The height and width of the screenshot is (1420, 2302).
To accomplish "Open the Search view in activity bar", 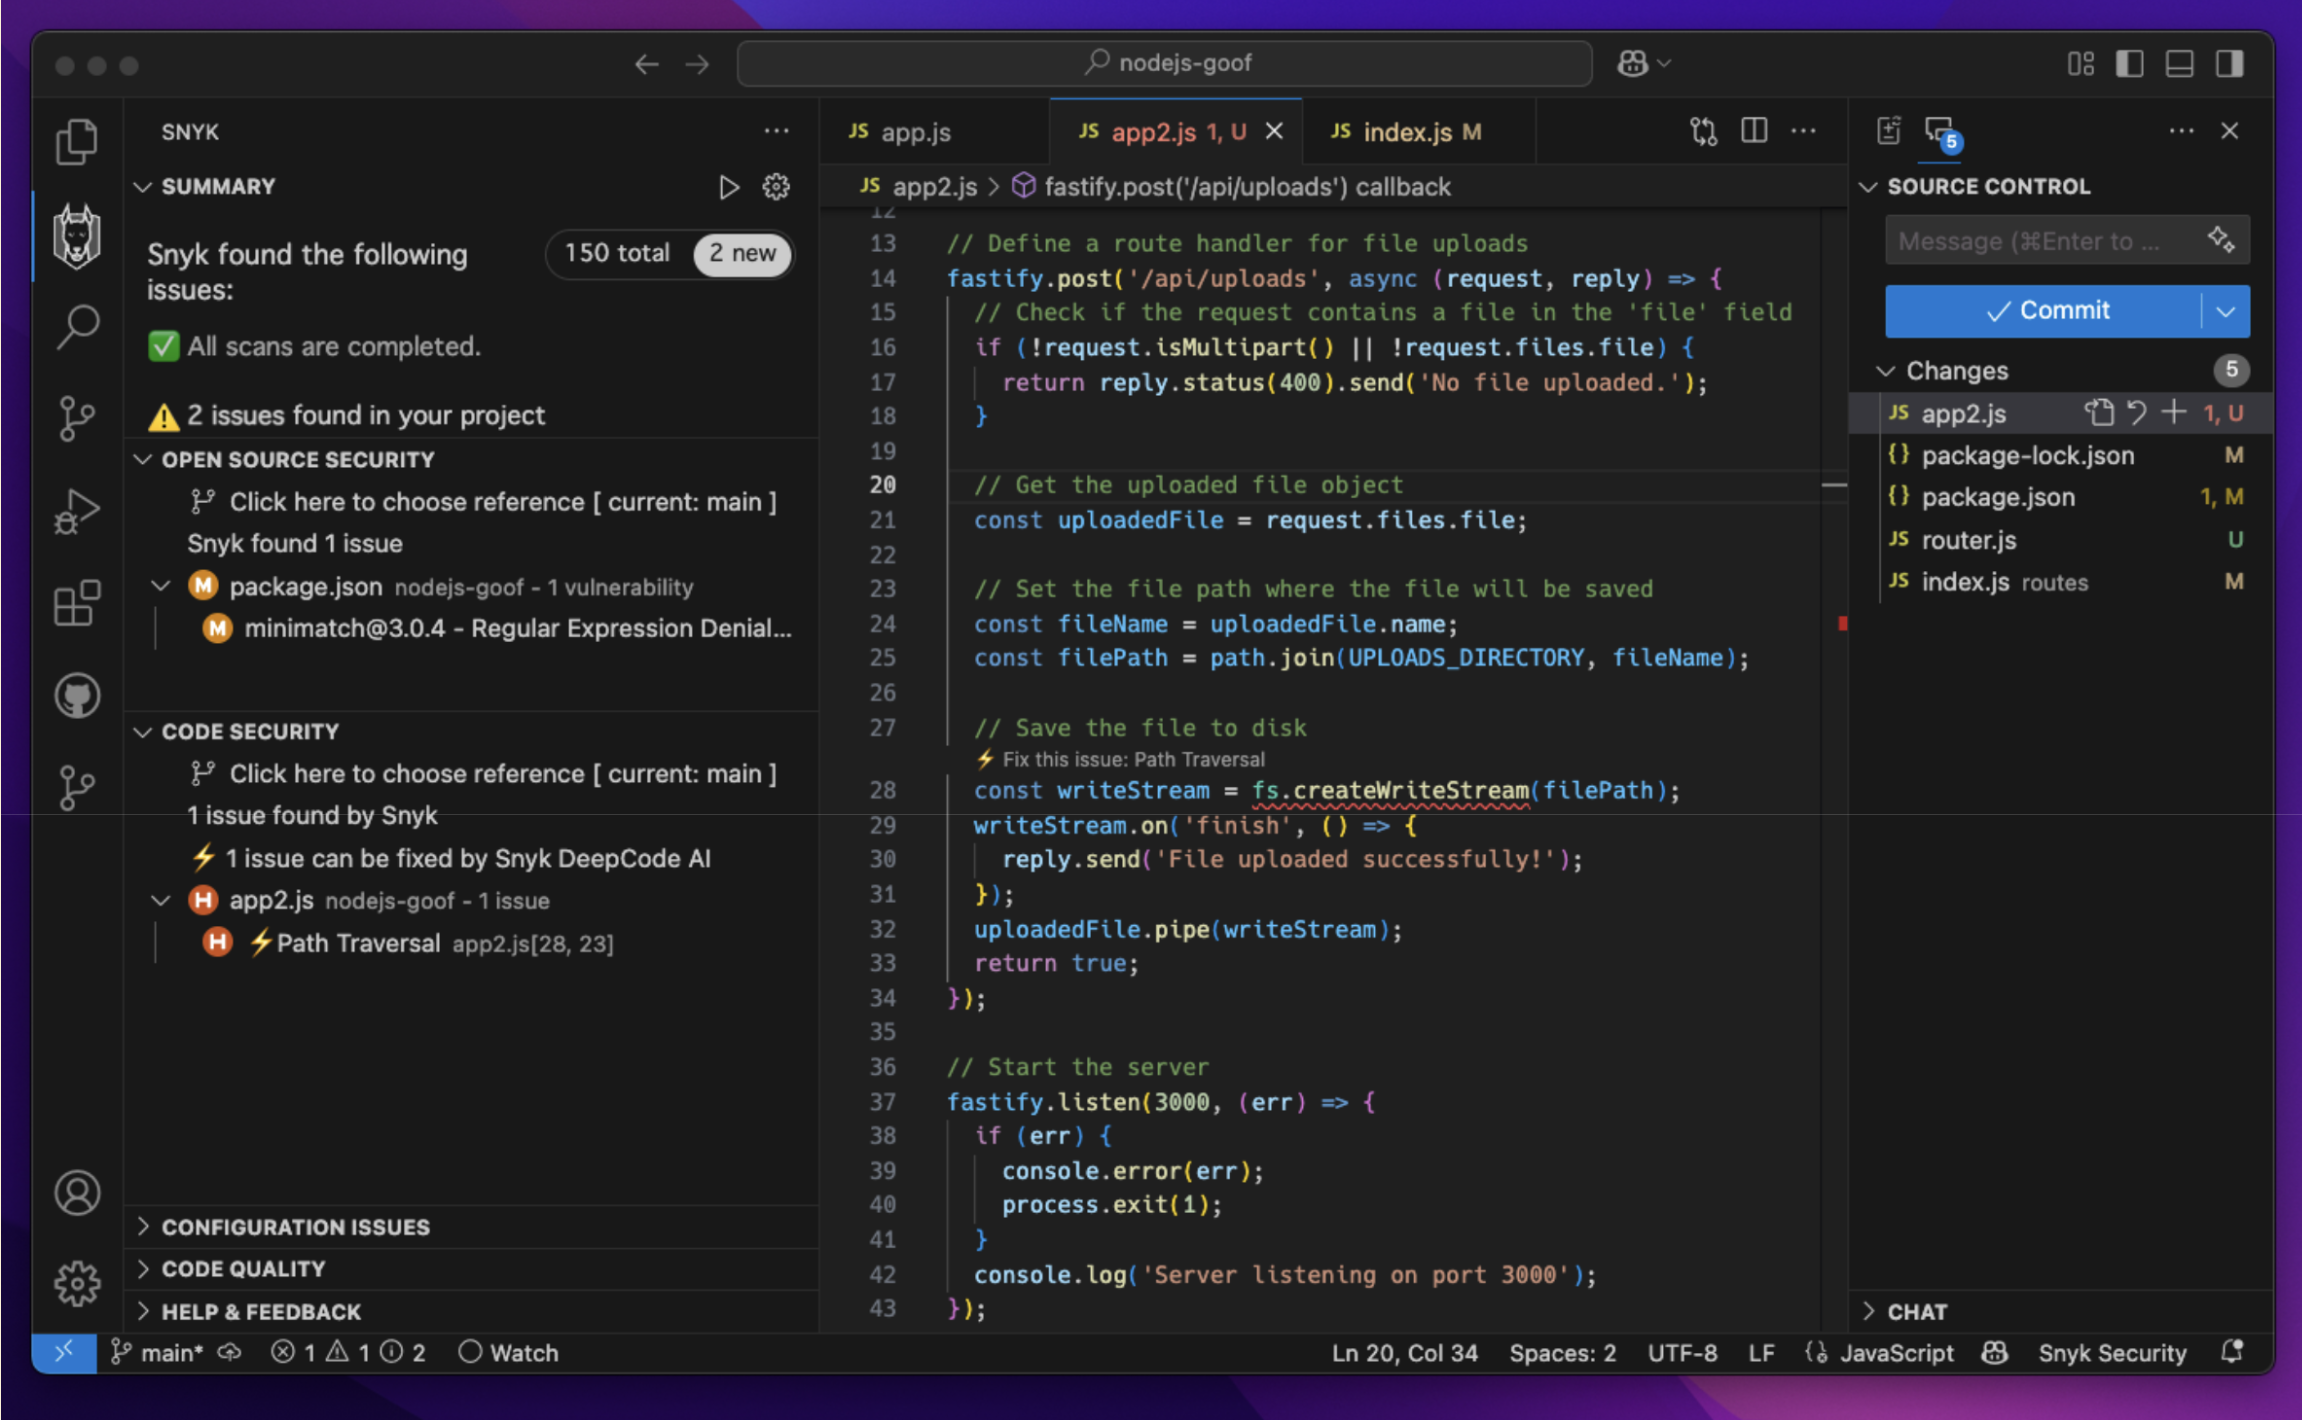I will (76, 326).
